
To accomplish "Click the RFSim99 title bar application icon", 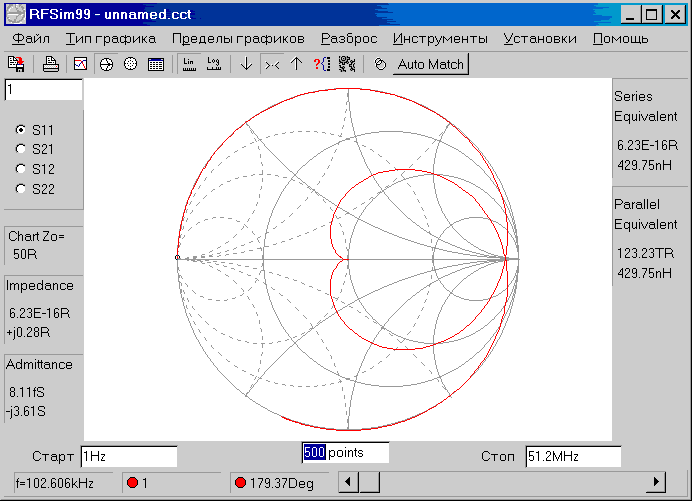I will click(15, 14).
